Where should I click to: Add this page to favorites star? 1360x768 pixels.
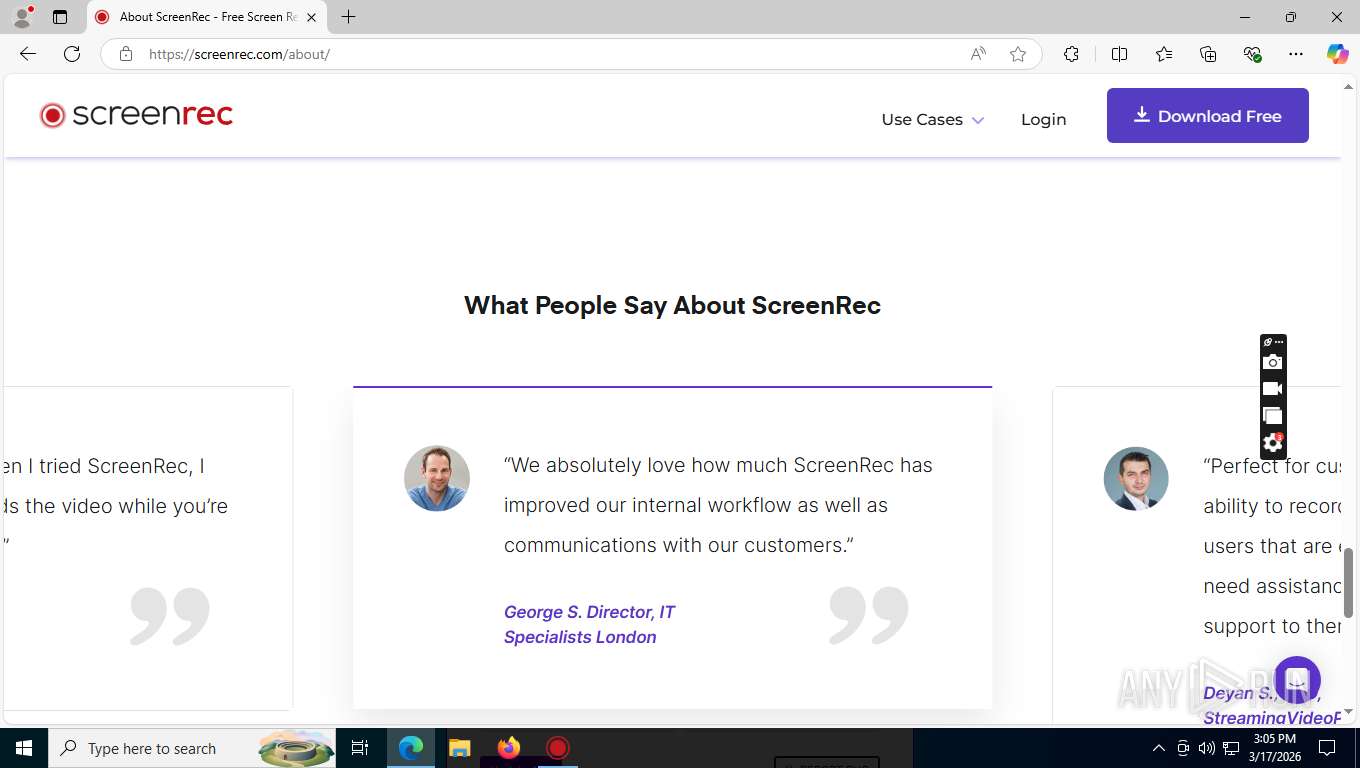tap(1018, 54)
